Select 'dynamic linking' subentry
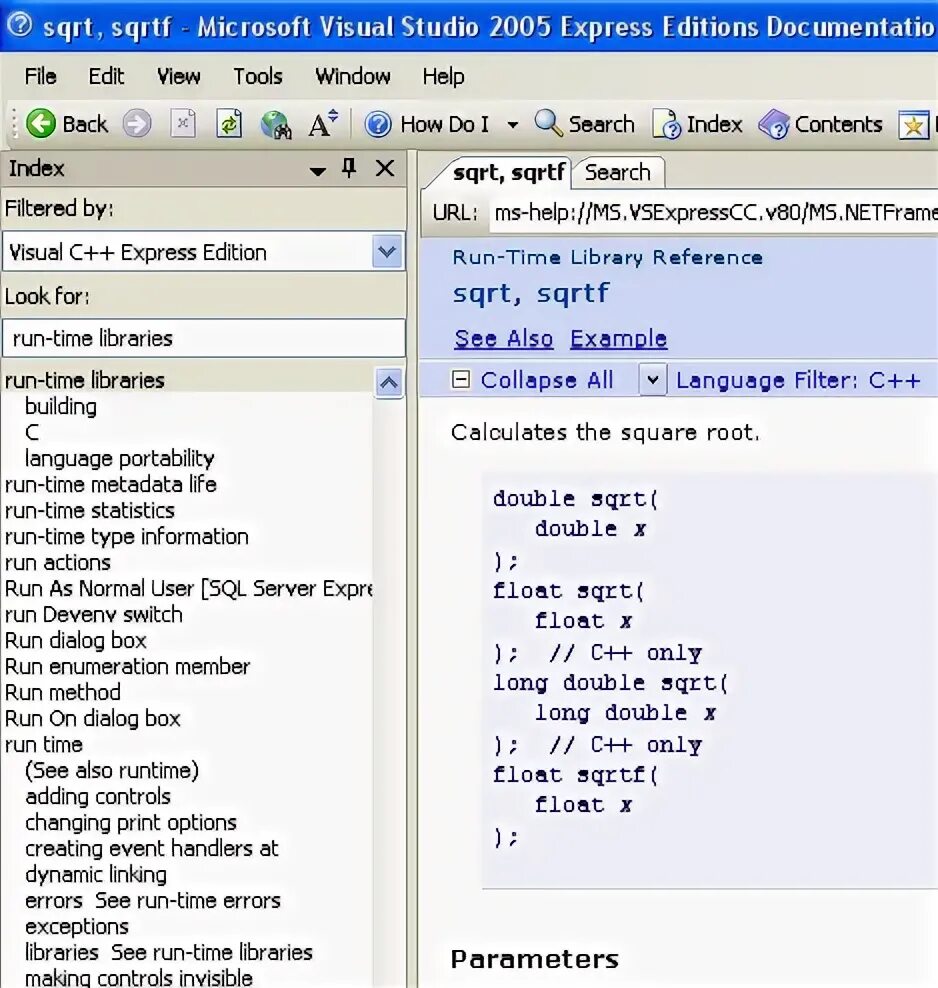This screenshot has height=988, width=938. coord(96,875)
